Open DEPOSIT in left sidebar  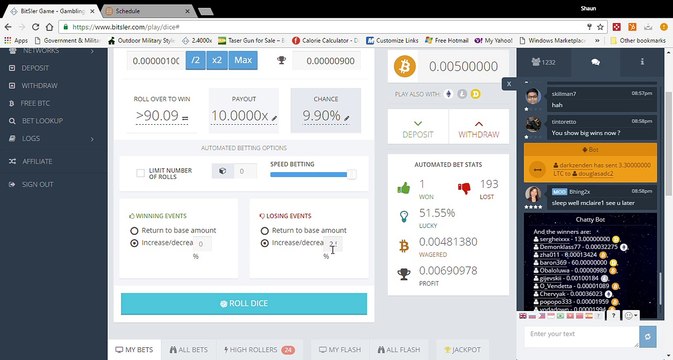pos(35,68)
